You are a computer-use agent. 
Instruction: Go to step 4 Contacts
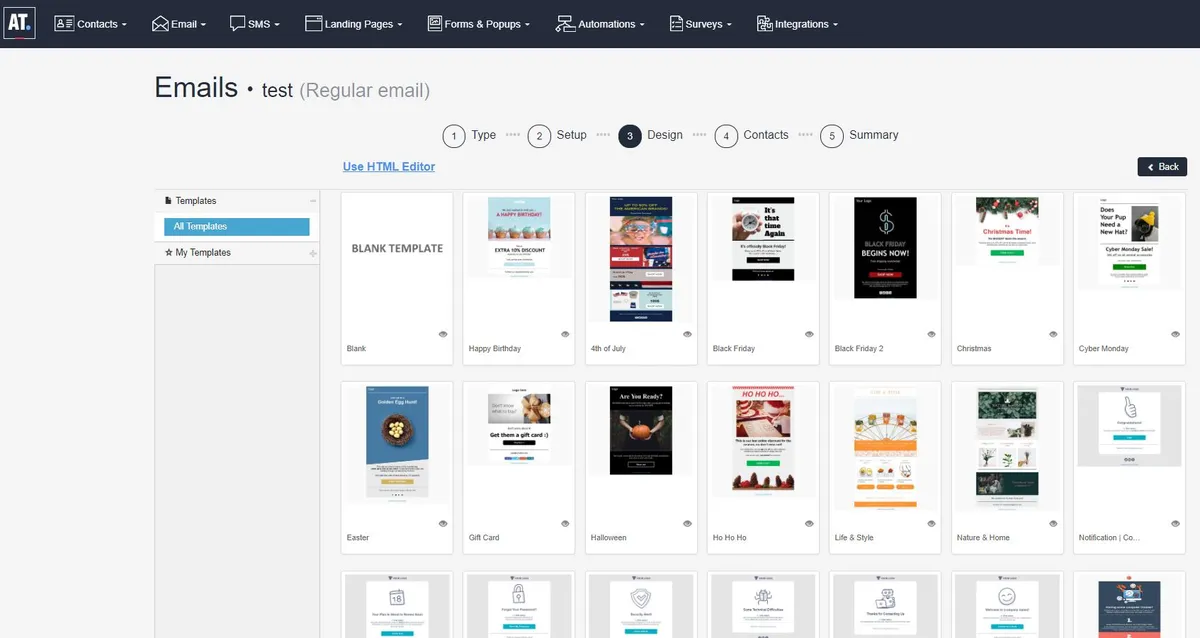pyautogui.click(x=752, y=136)
